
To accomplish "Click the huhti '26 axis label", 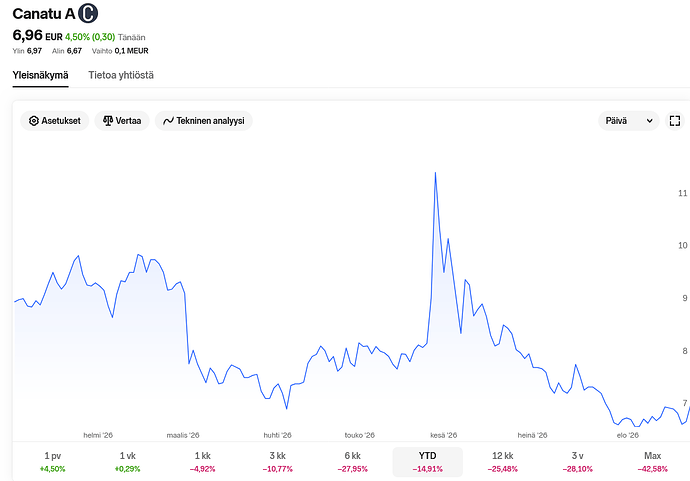I will 278,435.
